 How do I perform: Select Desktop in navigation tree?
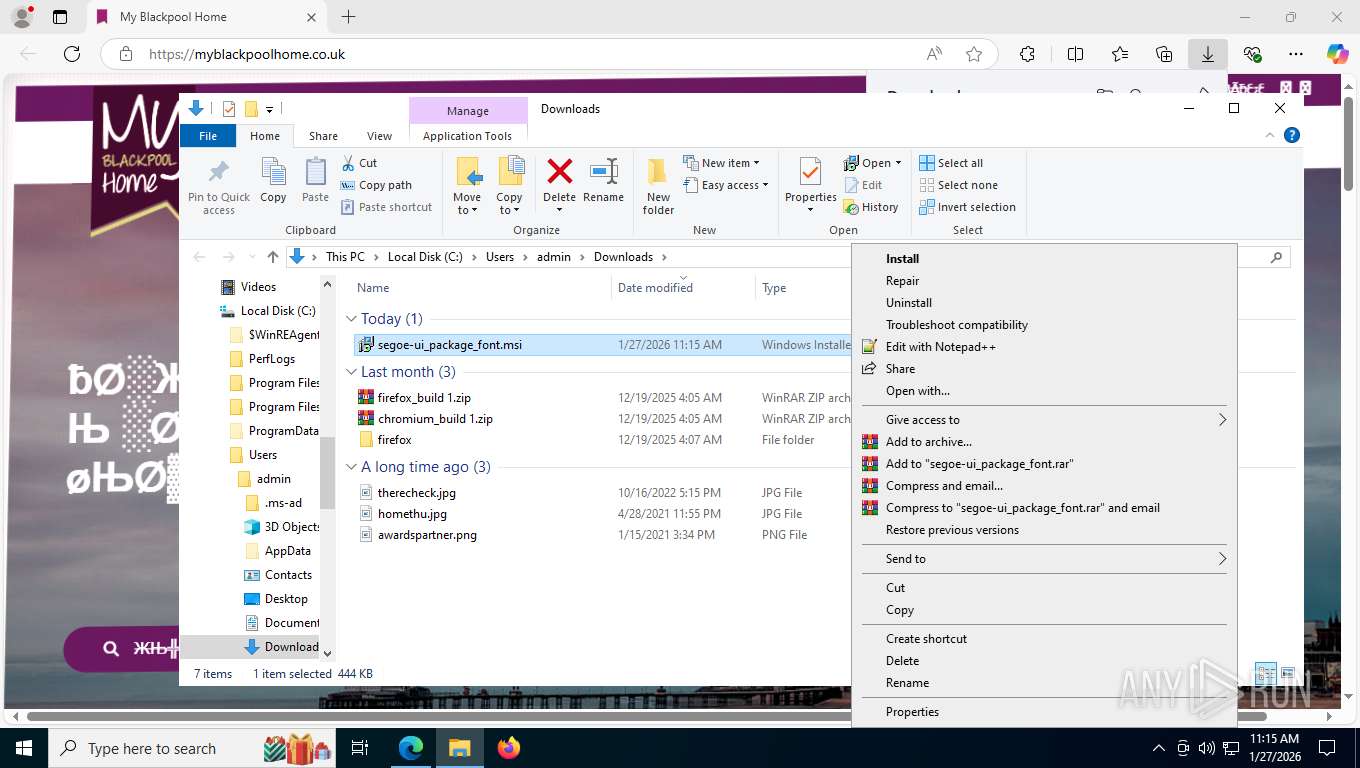286,599
